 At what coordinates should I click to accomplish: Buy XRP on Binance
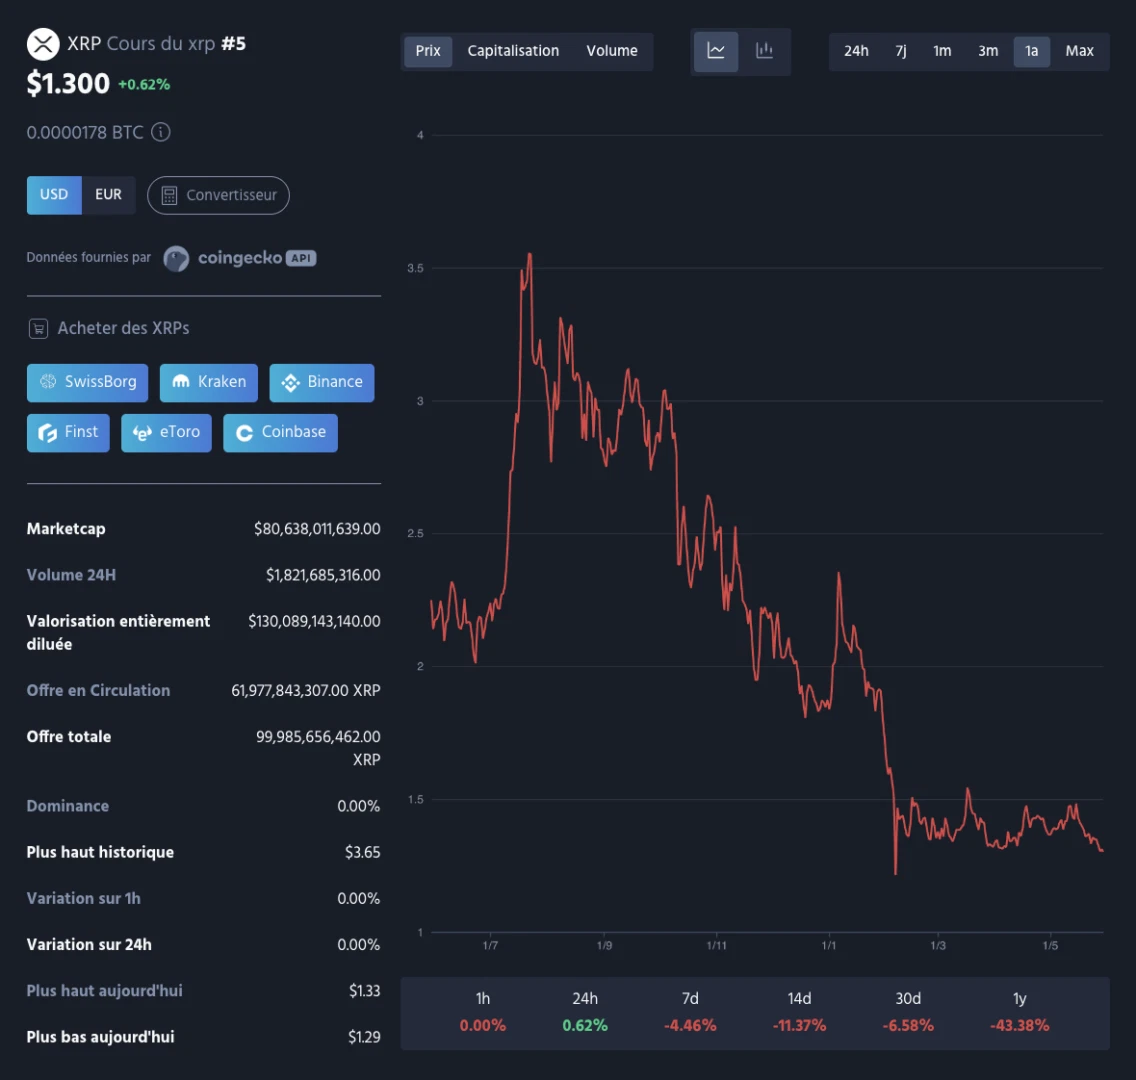322,382
